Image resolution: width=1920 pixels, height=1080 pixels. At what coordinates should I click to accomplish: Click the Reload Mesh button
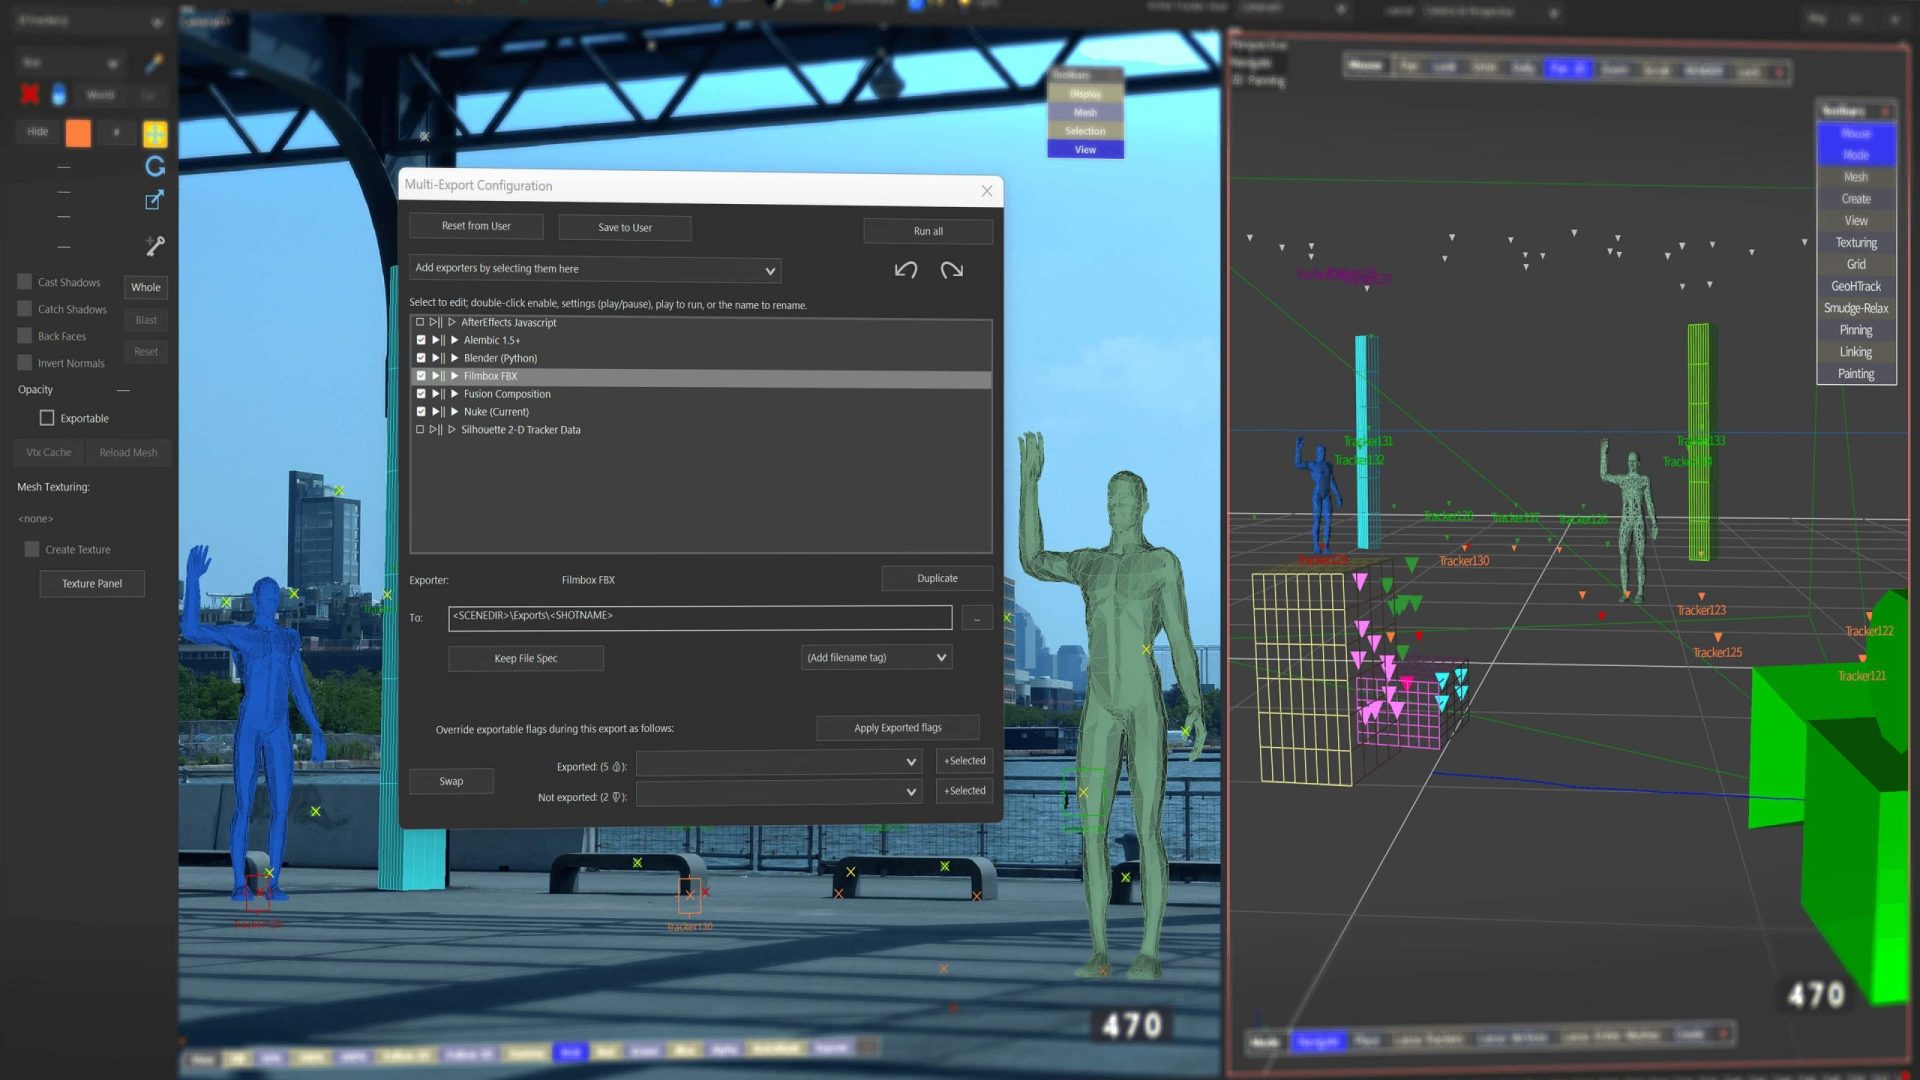(x=128, y=452)
